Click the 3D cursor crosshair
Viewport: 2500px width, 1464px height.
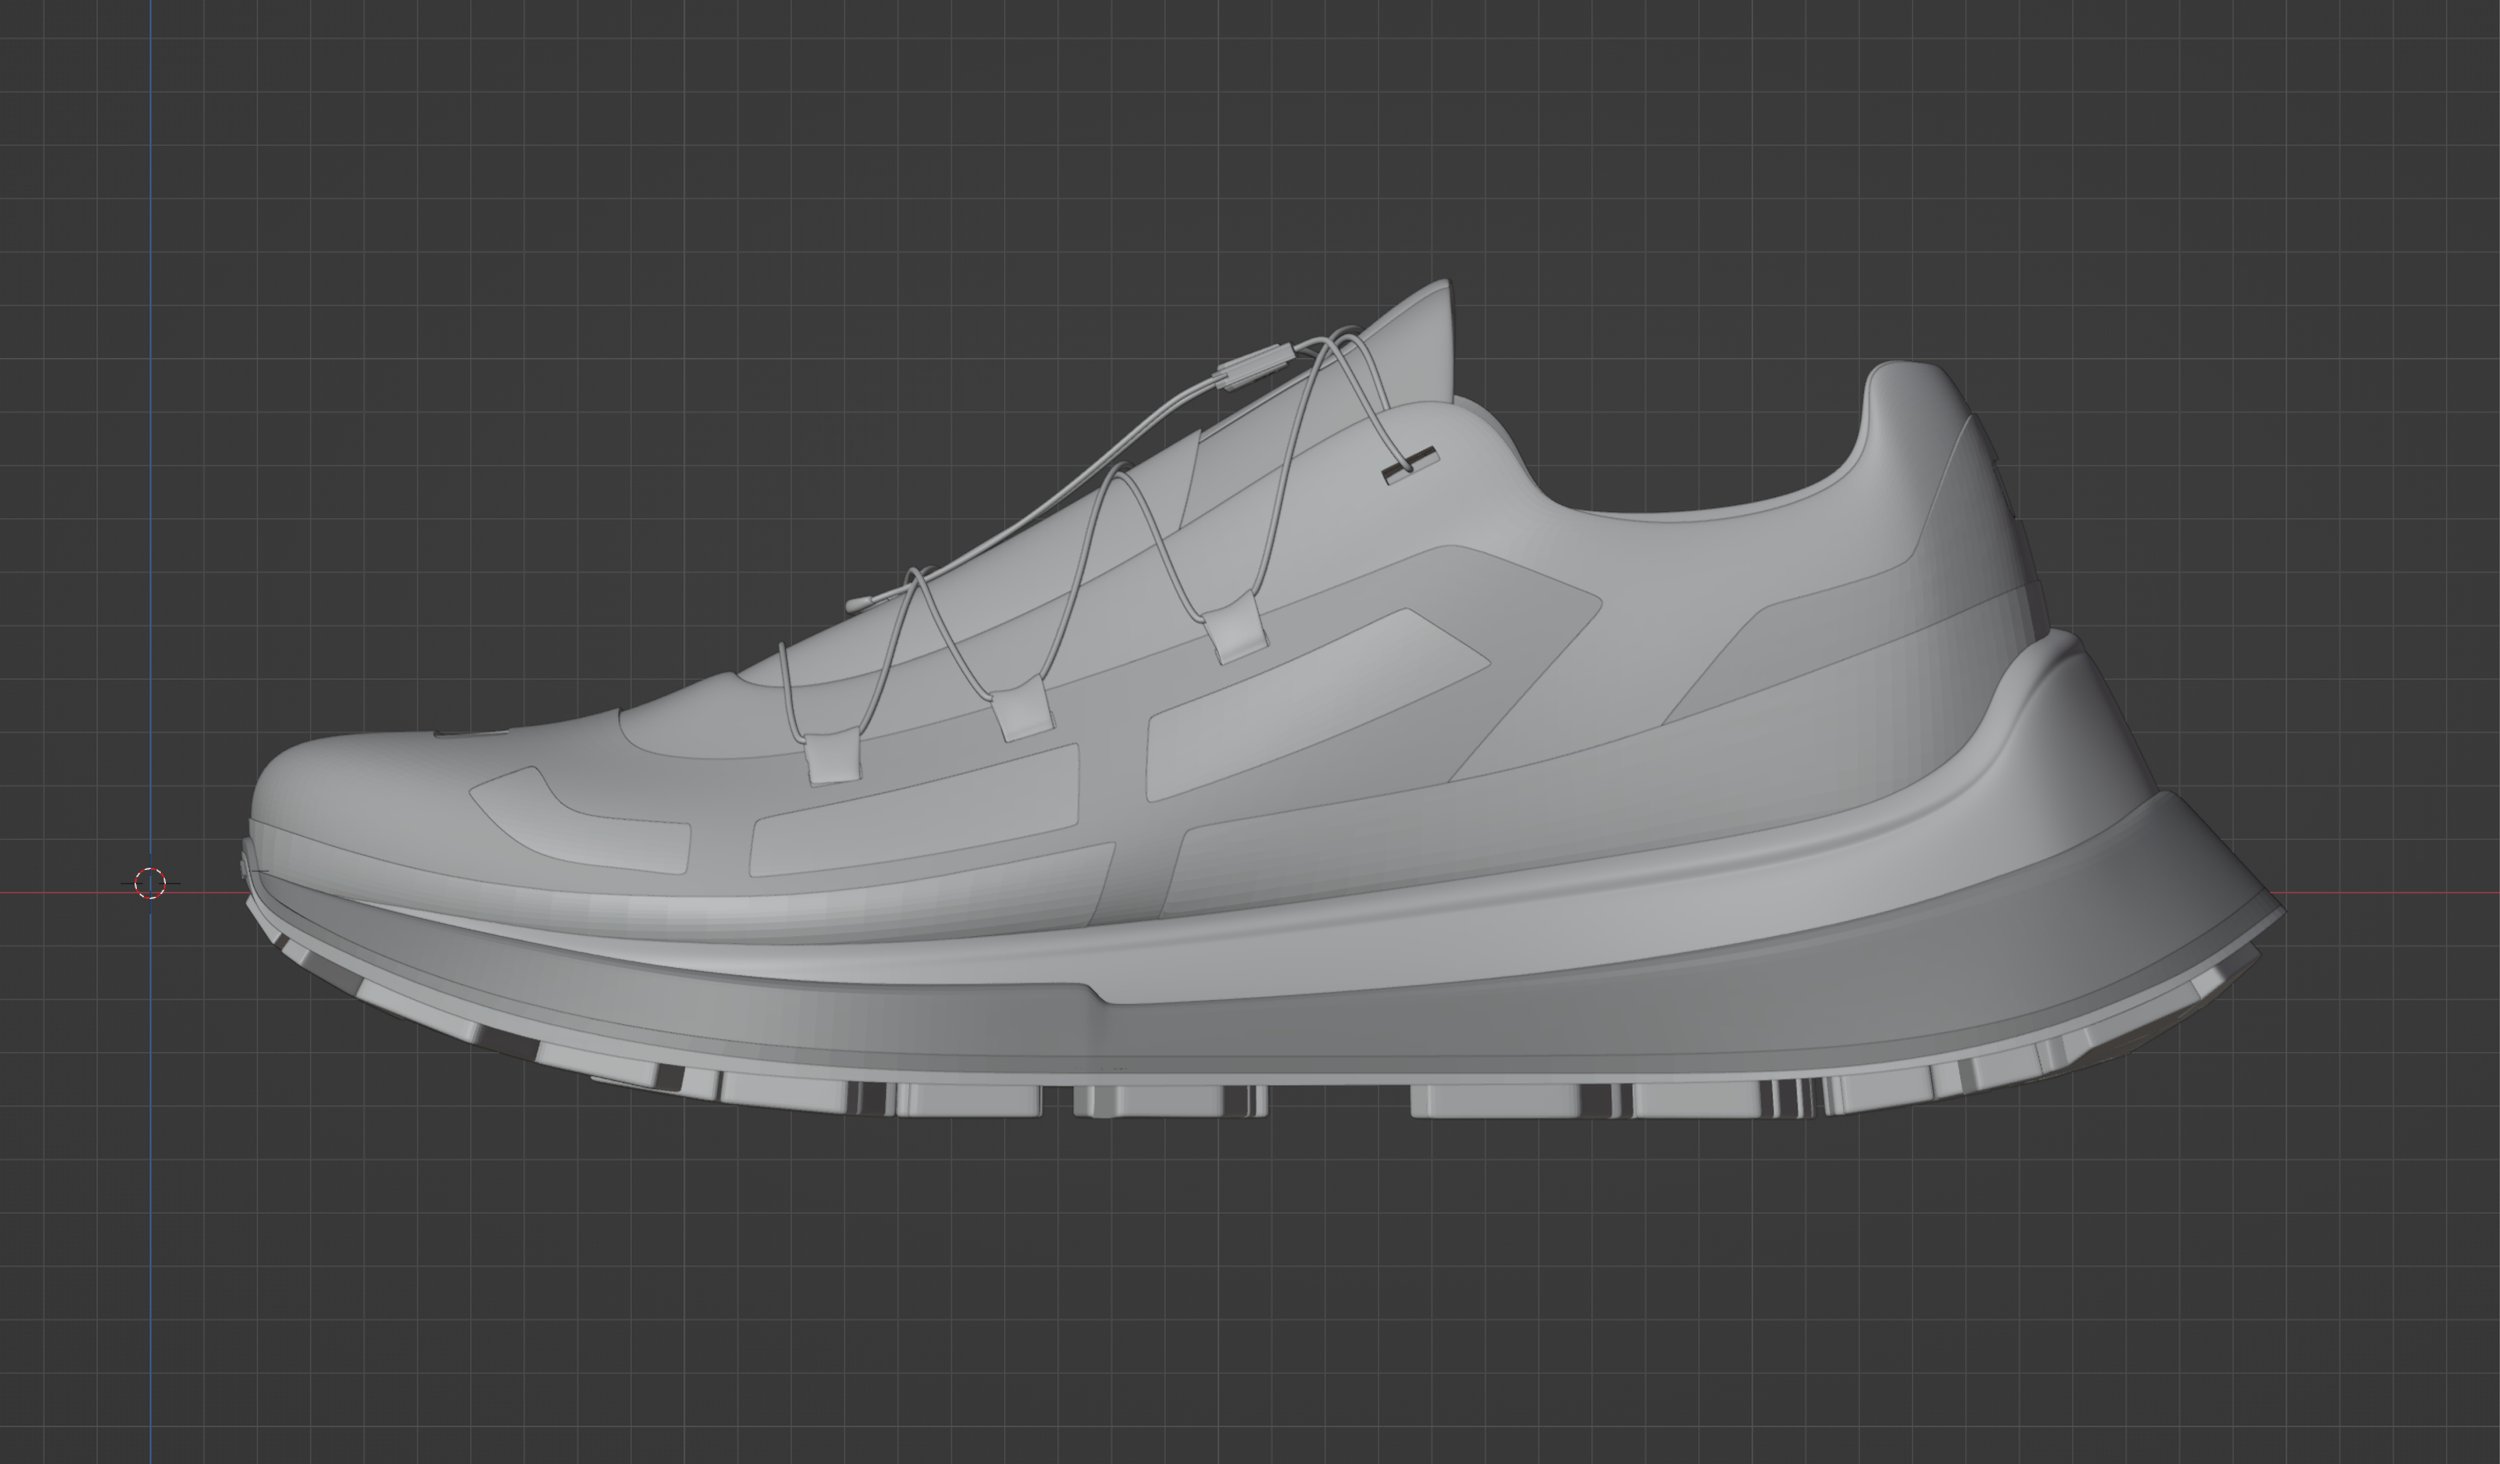click(x=150, y=882)
